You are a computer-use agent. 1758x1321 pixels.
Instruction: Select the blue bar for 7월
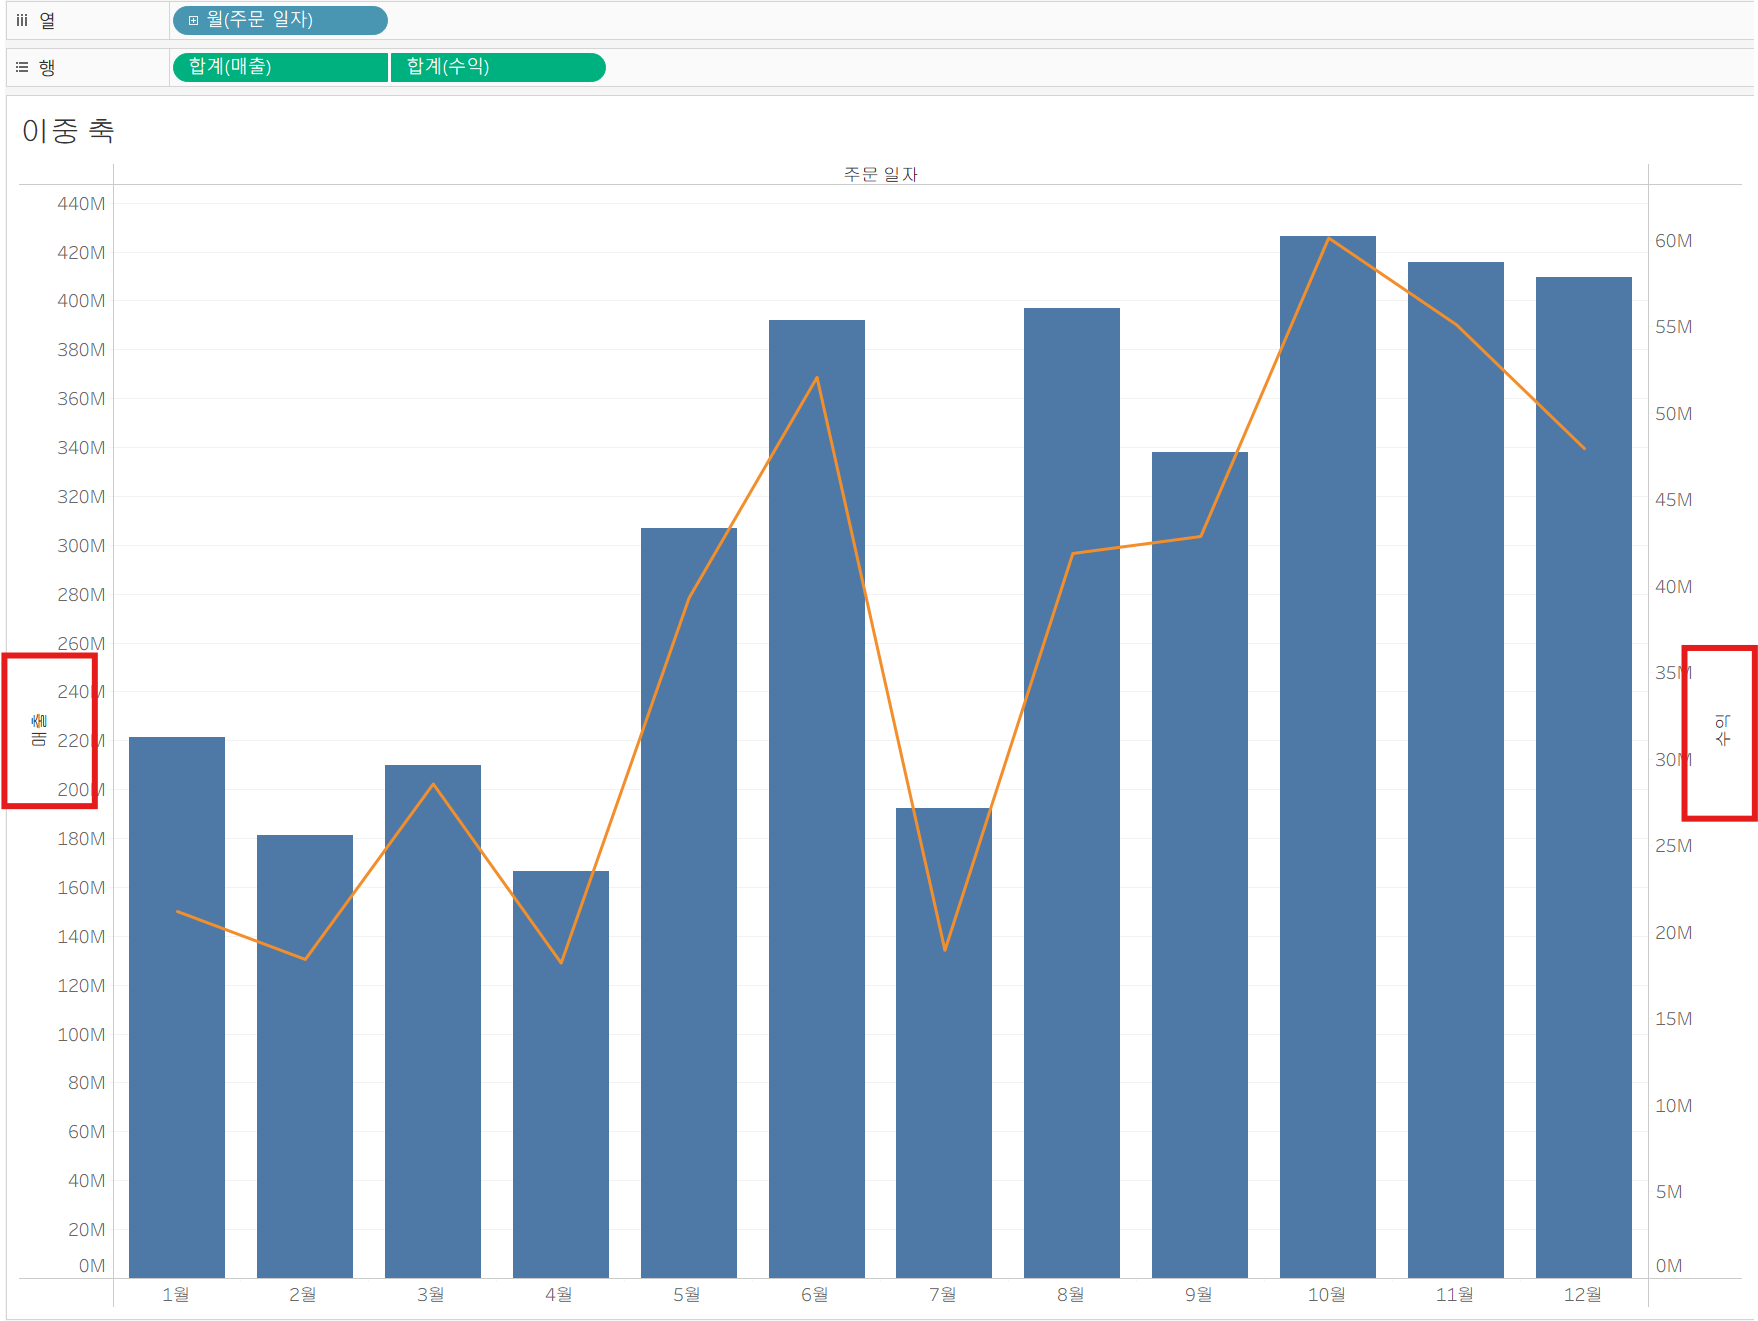pos(944,1043)
